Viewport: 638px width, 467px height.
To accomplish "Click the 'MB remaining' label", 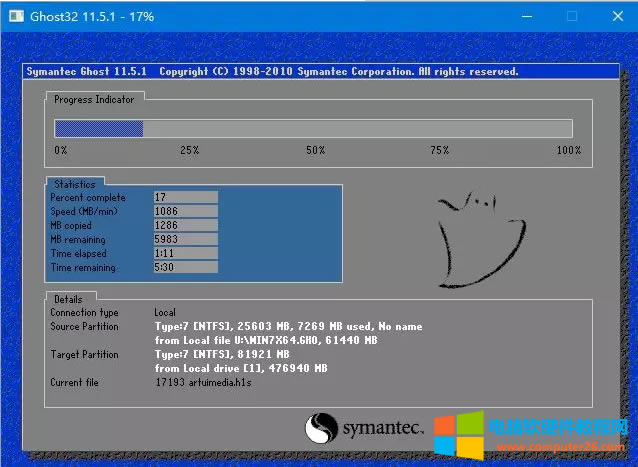I will click(78, 239).
